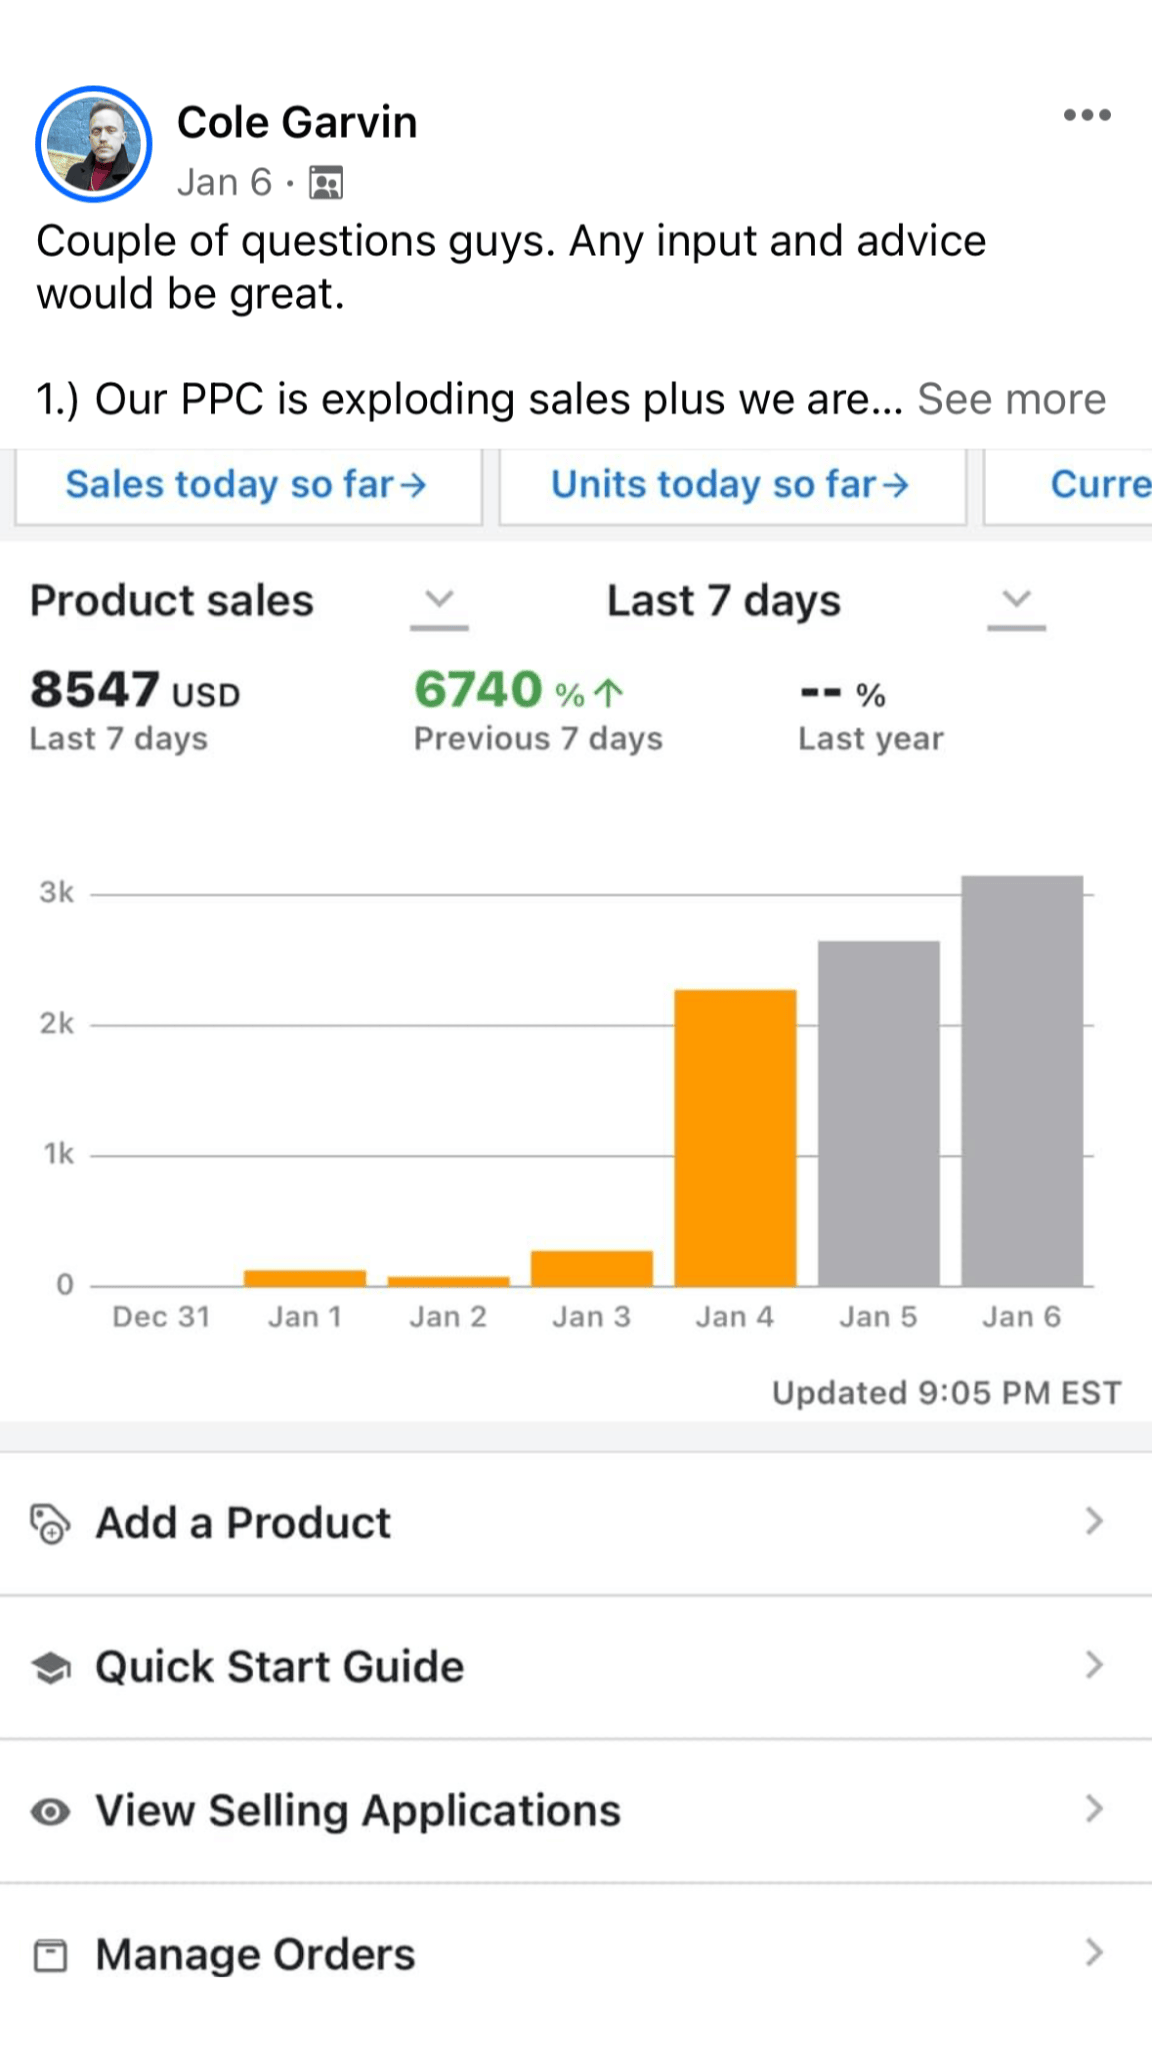This screenshot has height=2048, width=1152.
Task: Tap the profile picture avatar
Action: 94,144
